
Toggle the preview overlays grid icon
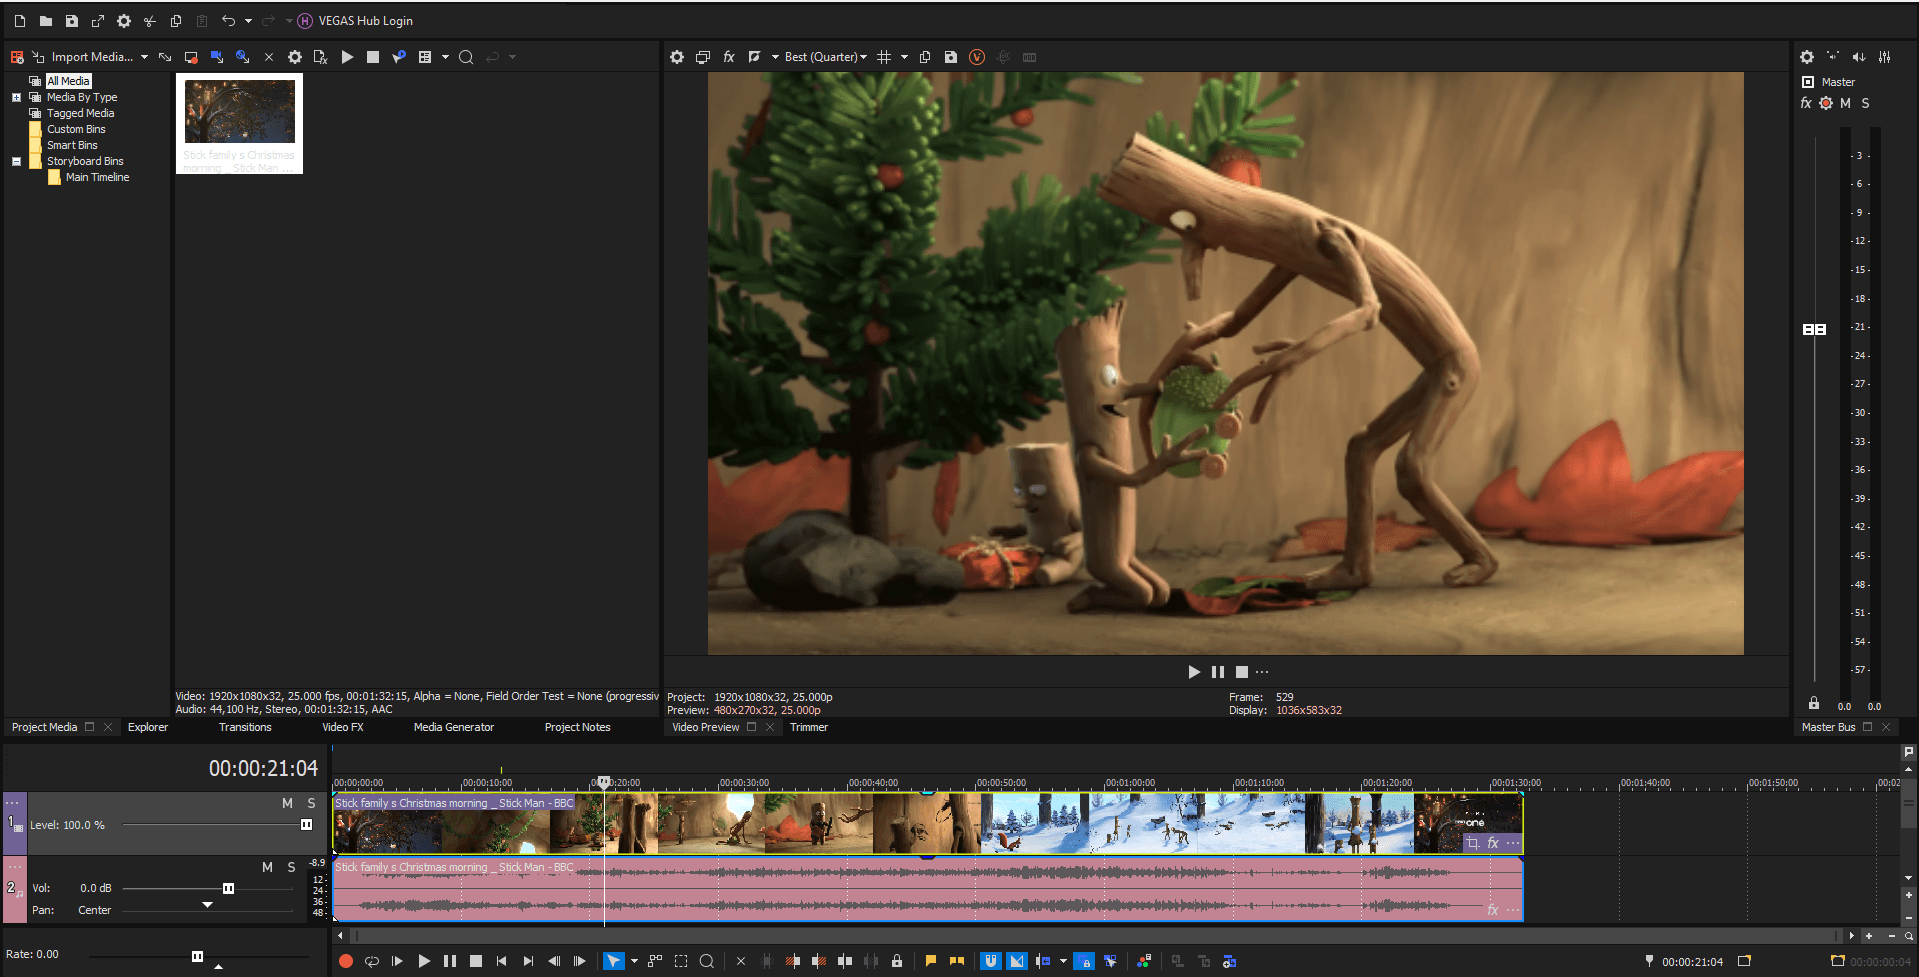[884, 57]
